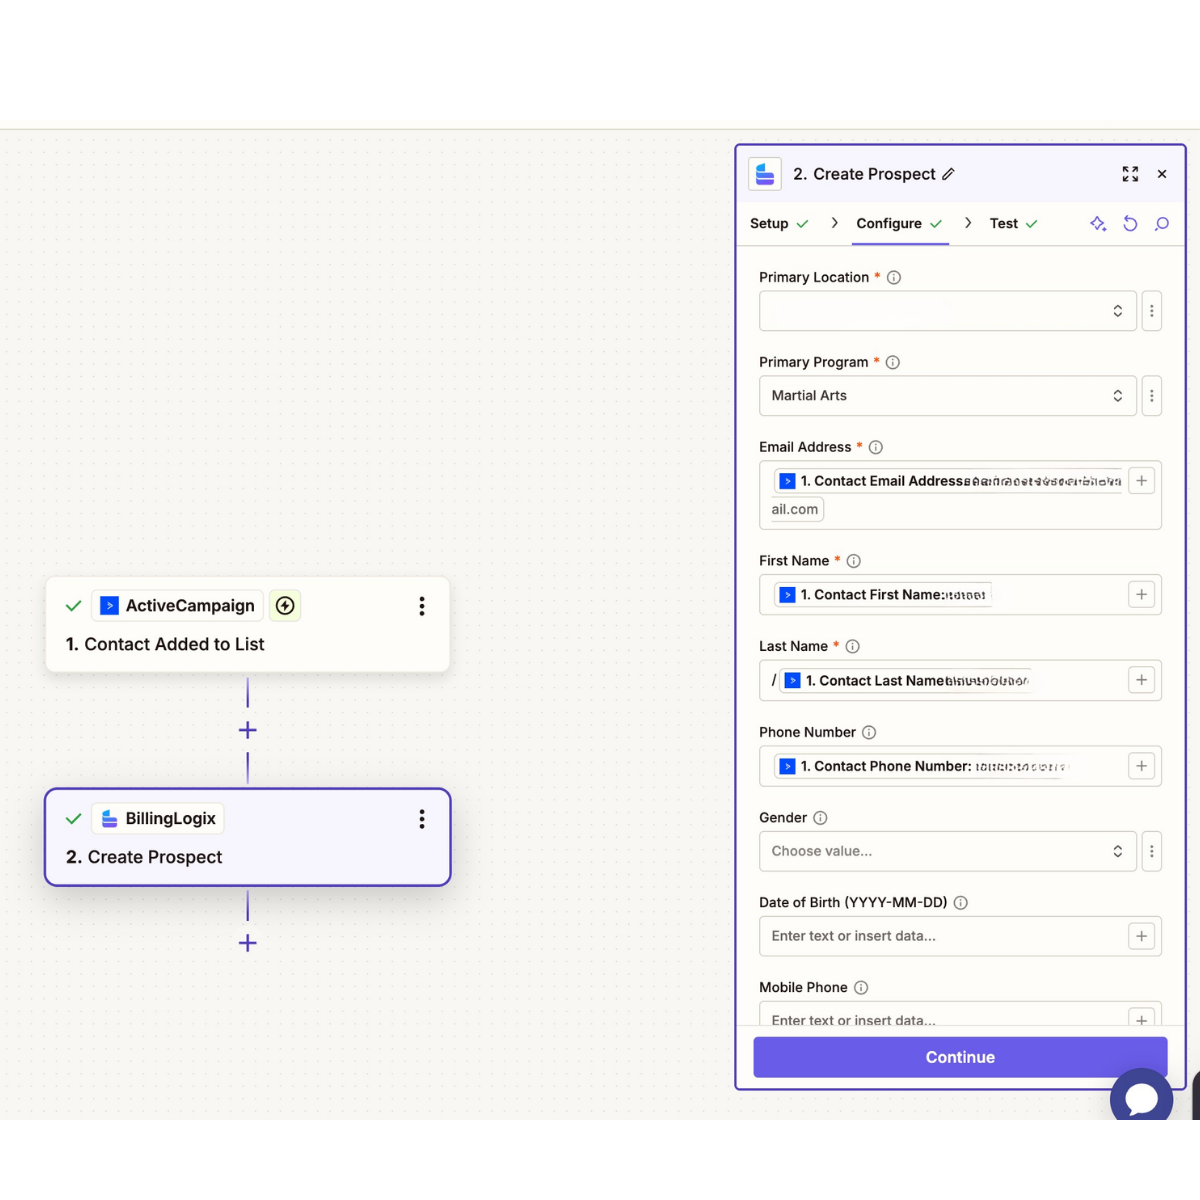Open the AI assistant sparkle icon
1200x1200 pixels.
[1098, 223]
